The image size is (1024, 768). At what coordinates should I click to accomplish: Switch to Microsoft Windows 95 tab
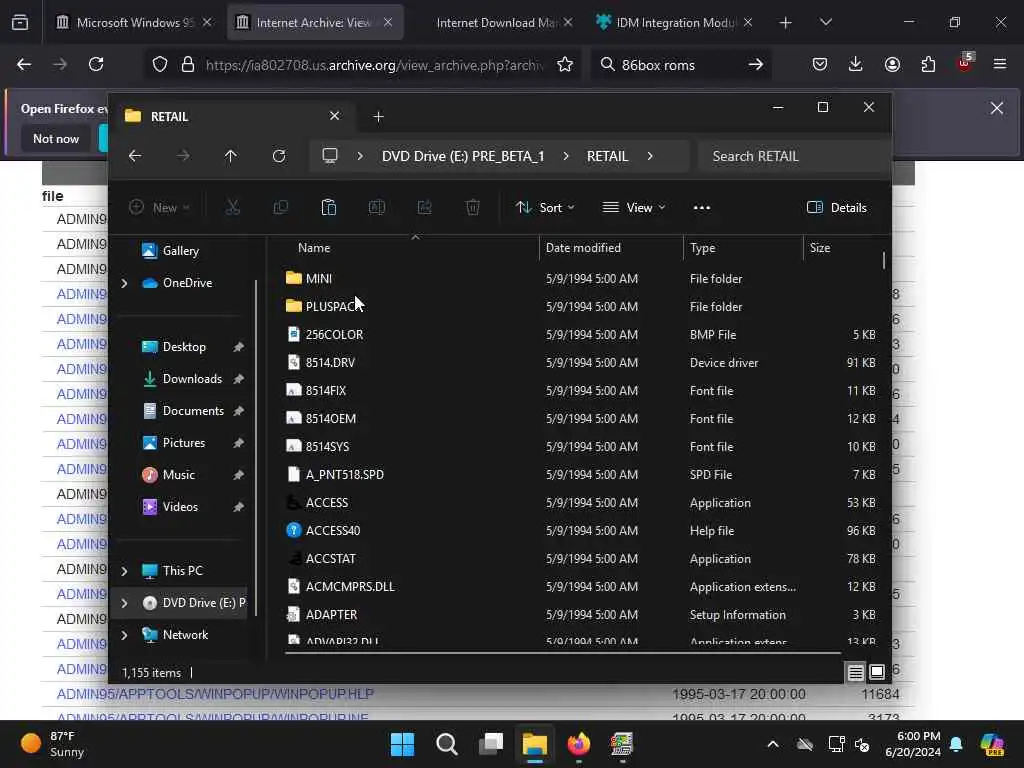[134, 22]
